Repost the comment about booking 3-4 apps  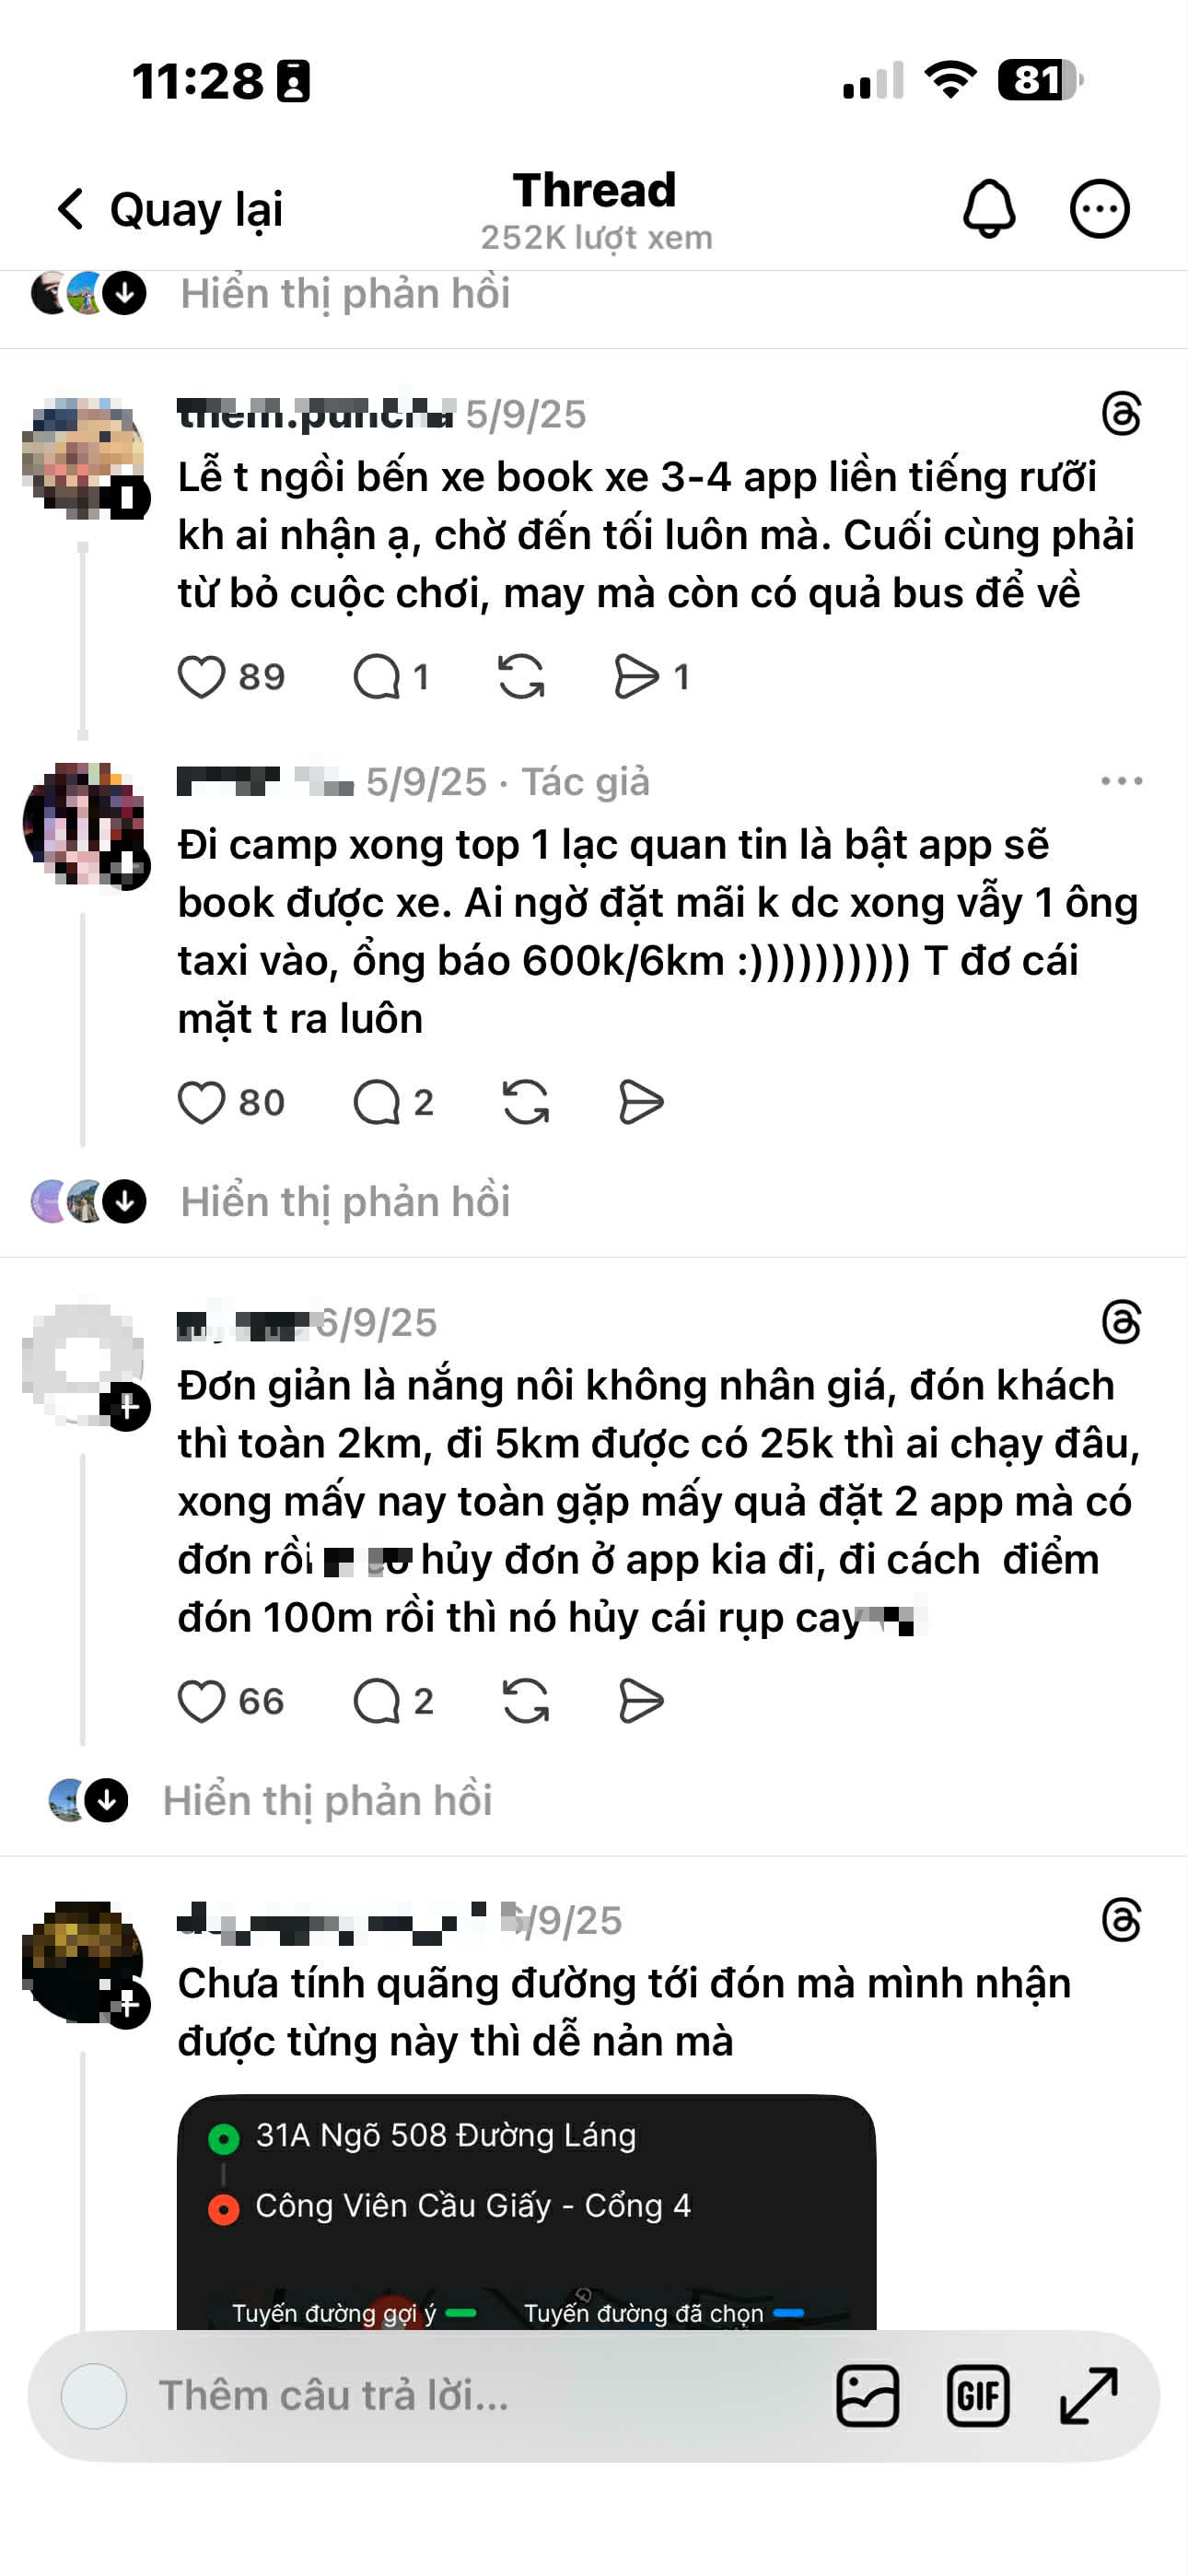(521, 677)
